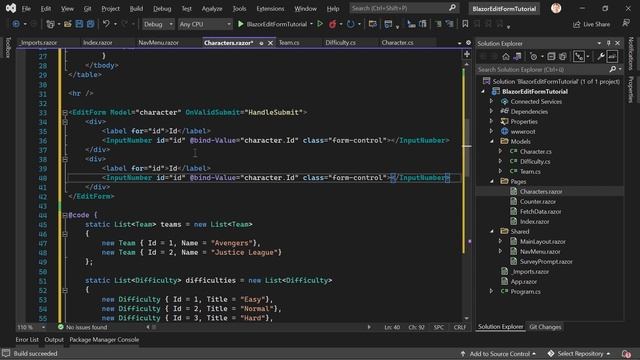
Task: Select NavMenu.razor in Solution Explorer
Action: [540, 251]
